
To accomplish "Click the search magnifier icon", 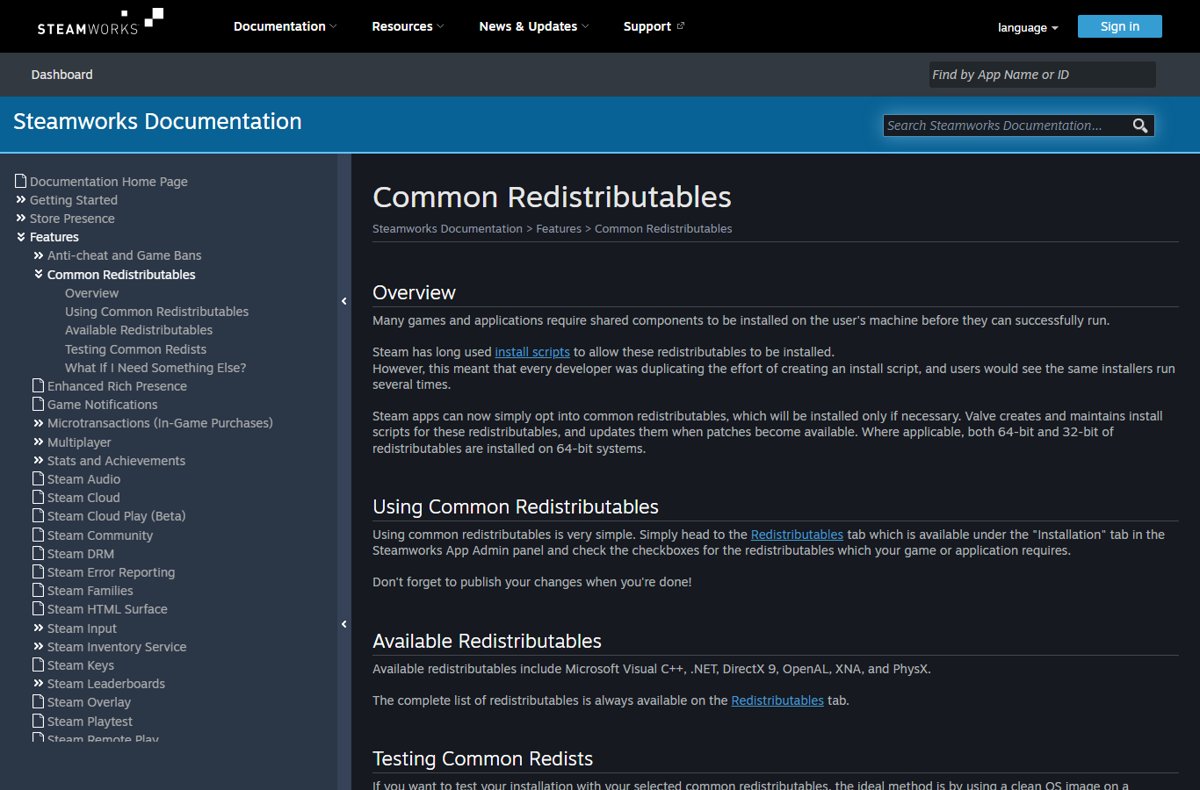I will [1140, 125].
